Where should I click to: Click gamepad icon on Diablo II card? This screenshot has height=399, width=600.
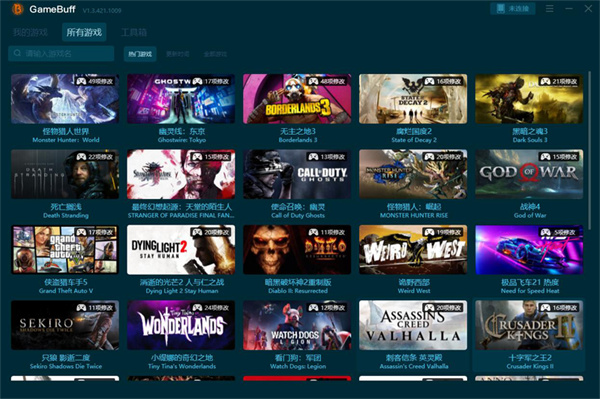313,232
